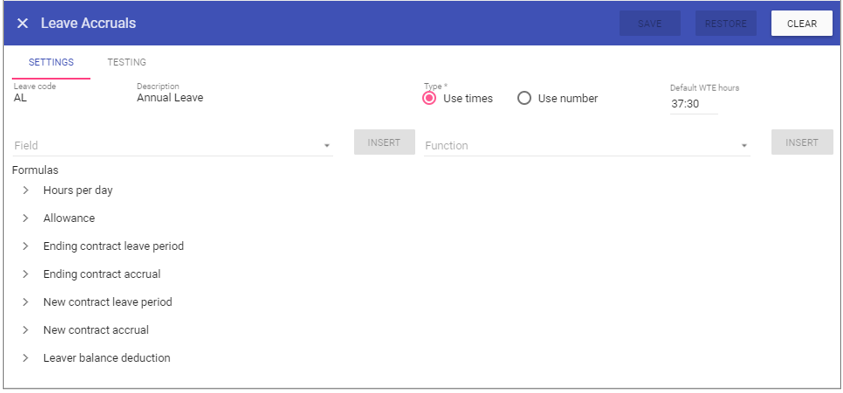Expand New contract accrual chevron

coord(25,330)
